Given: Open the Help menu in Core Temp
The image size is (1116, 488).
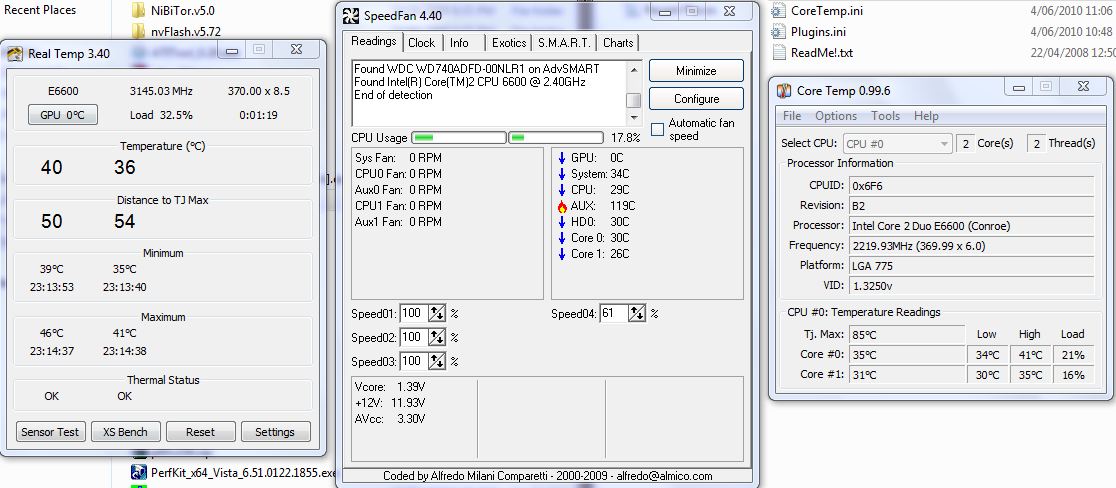Looking at the screenshot, I should point(926,116).
